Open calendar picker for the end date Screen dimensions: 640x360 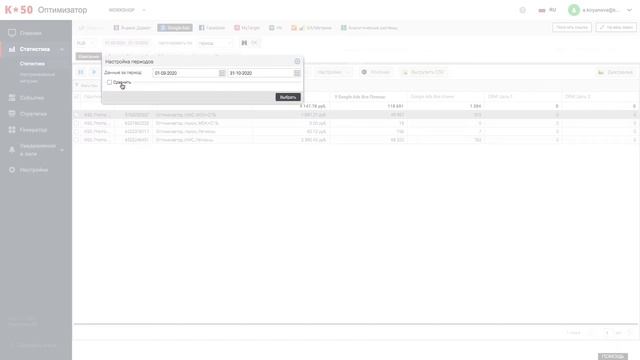297,73
